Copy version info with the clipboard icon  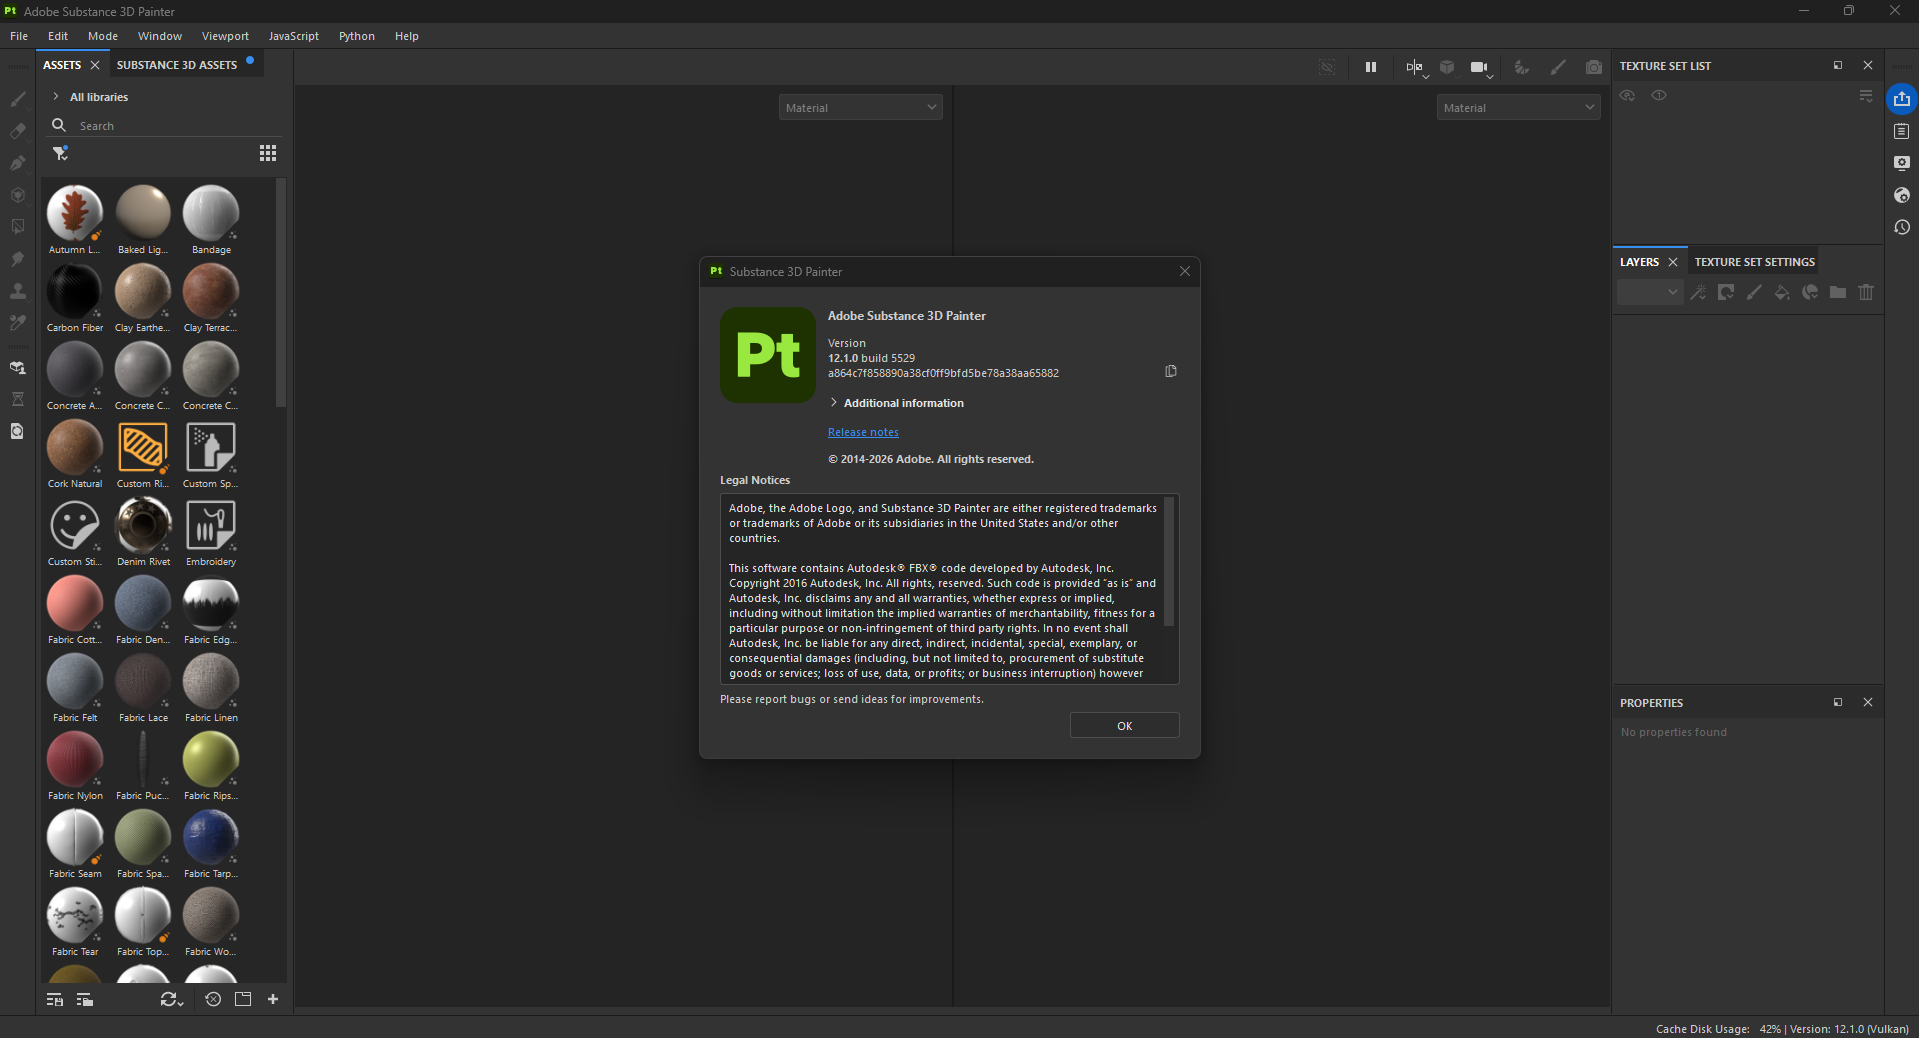[1171, 371]
